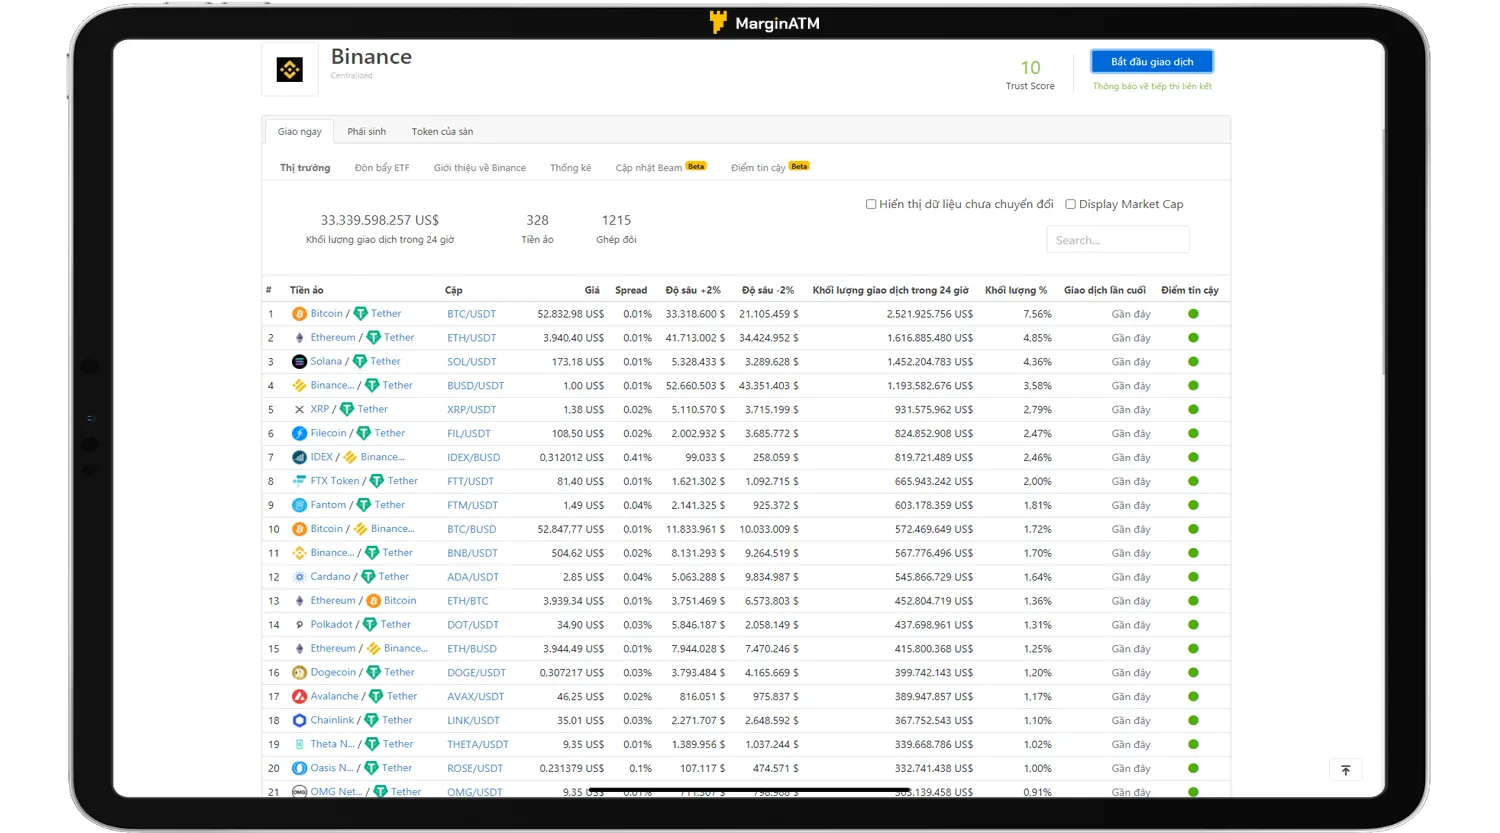Screen dimensions: 1500x833
Task: Open the affiliate disclosure link under the trade button
Action: coord(1152,86)
